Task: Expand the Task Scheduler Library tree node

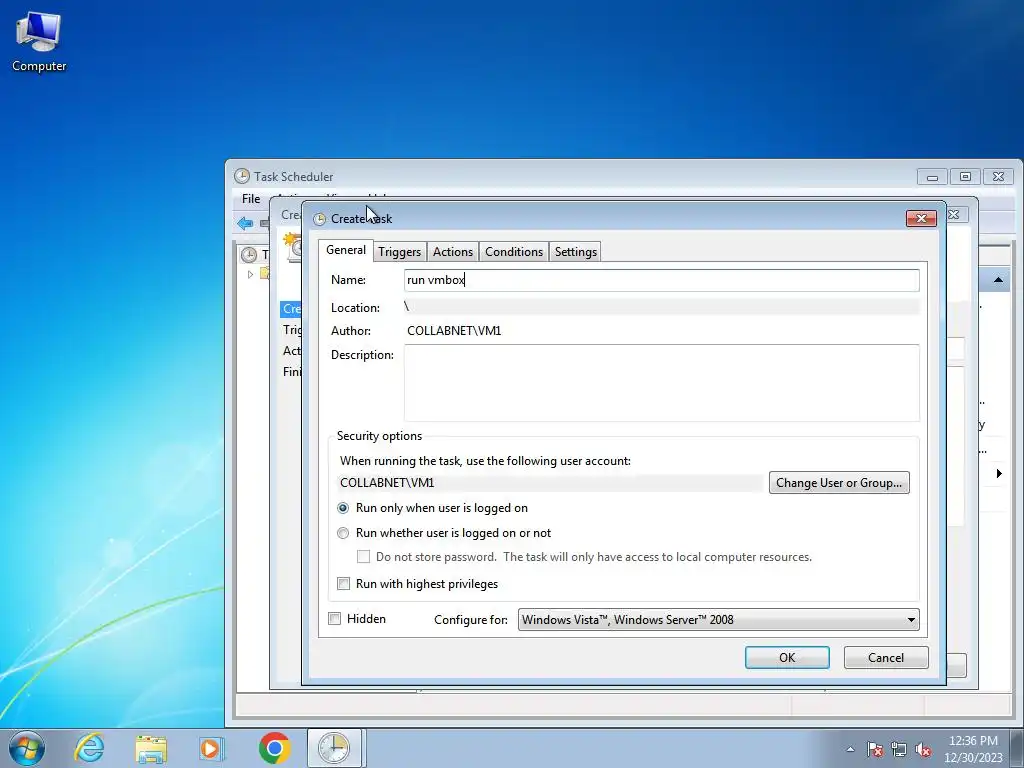Action: click(x=250, y=274)
